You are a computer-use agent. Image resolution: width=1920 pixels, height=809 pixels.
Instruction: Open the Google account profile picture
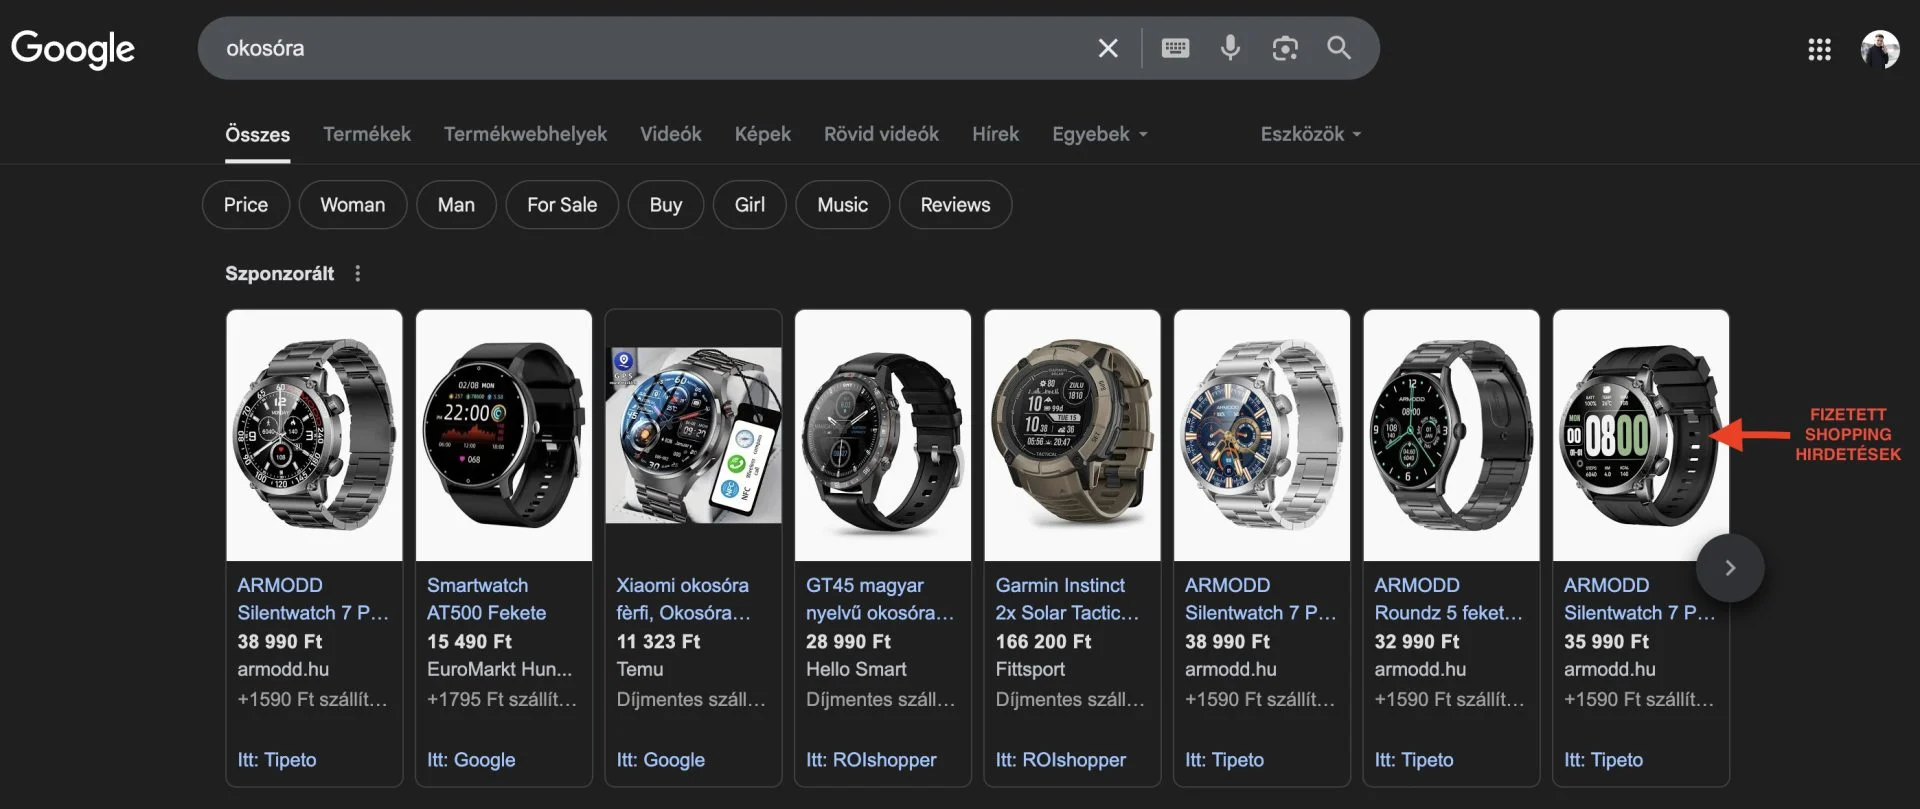pos(1880,49)
